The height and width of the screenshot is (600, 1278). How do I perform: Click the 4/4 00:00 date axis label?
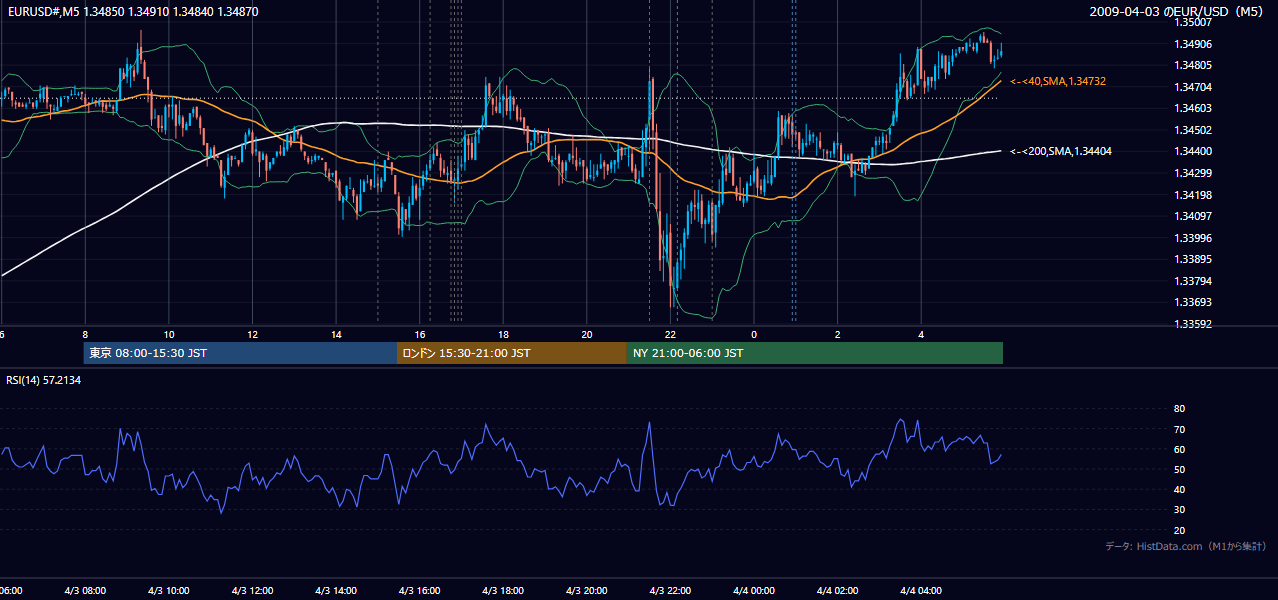click(x=754, y=591)
